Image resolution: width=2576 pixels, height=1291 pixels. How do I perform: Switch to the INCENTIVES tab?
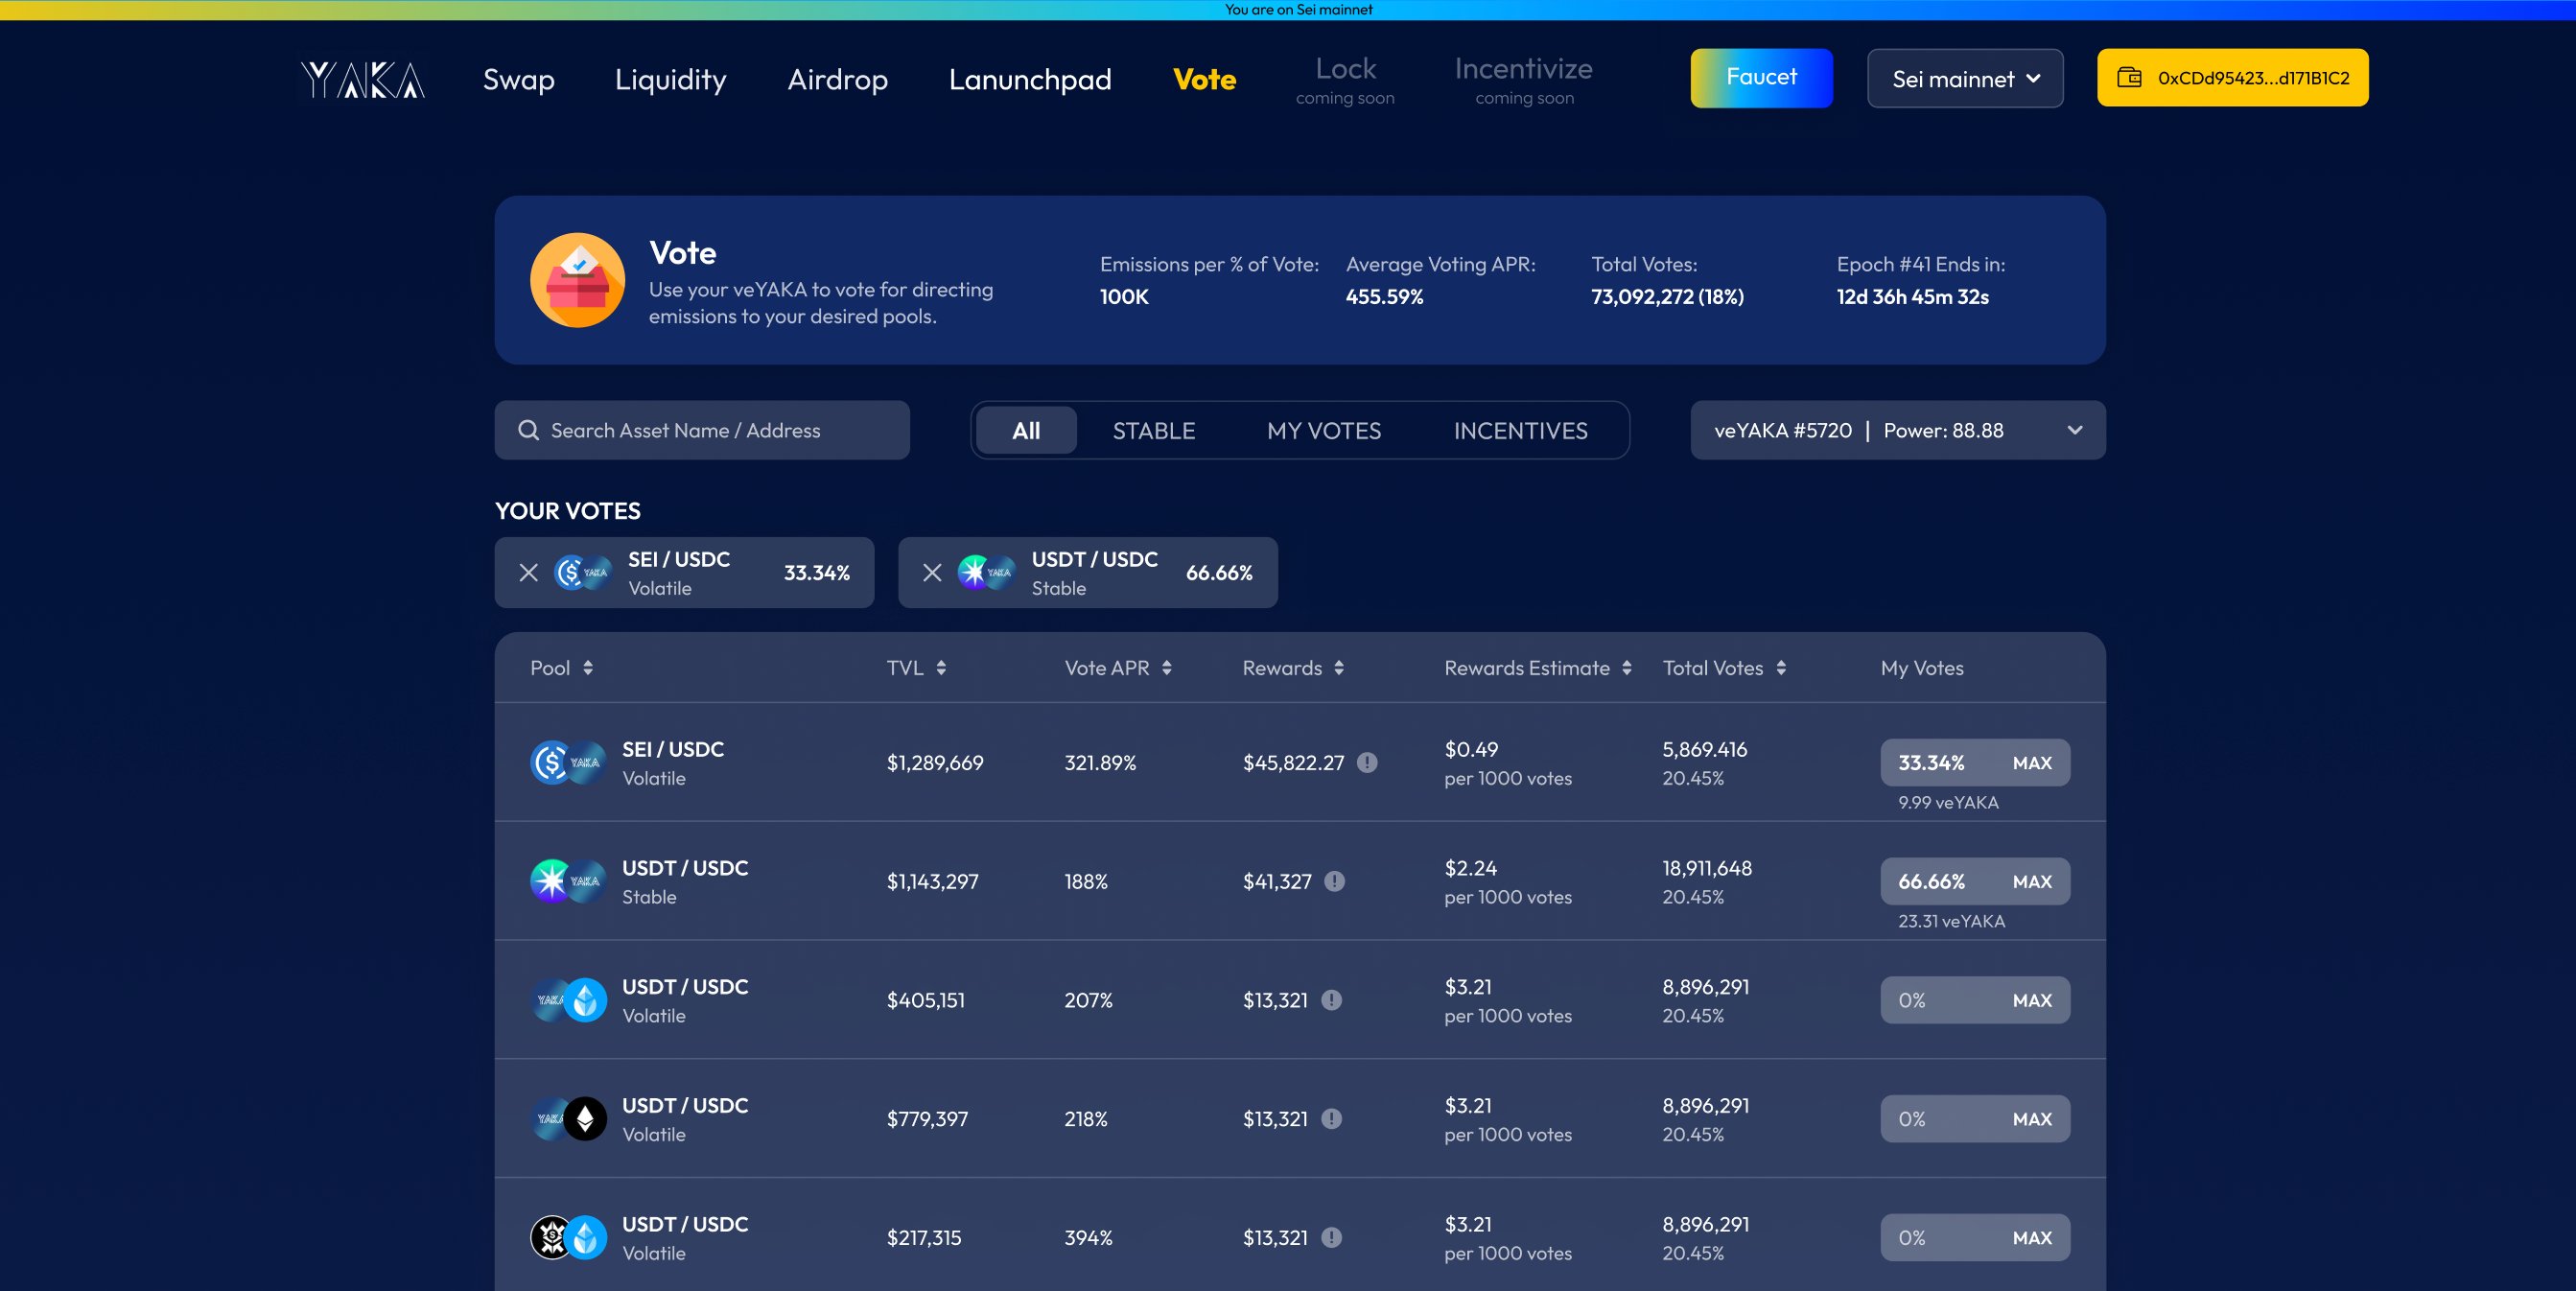pyautogui.click(x=1519, y=430)
